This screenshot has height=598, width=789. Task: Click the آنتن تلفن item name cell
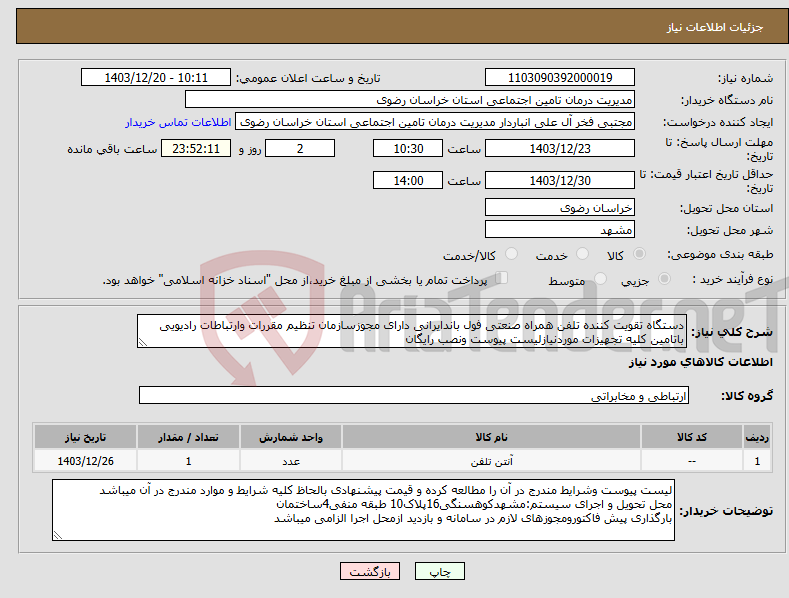[x=491, y=461]
